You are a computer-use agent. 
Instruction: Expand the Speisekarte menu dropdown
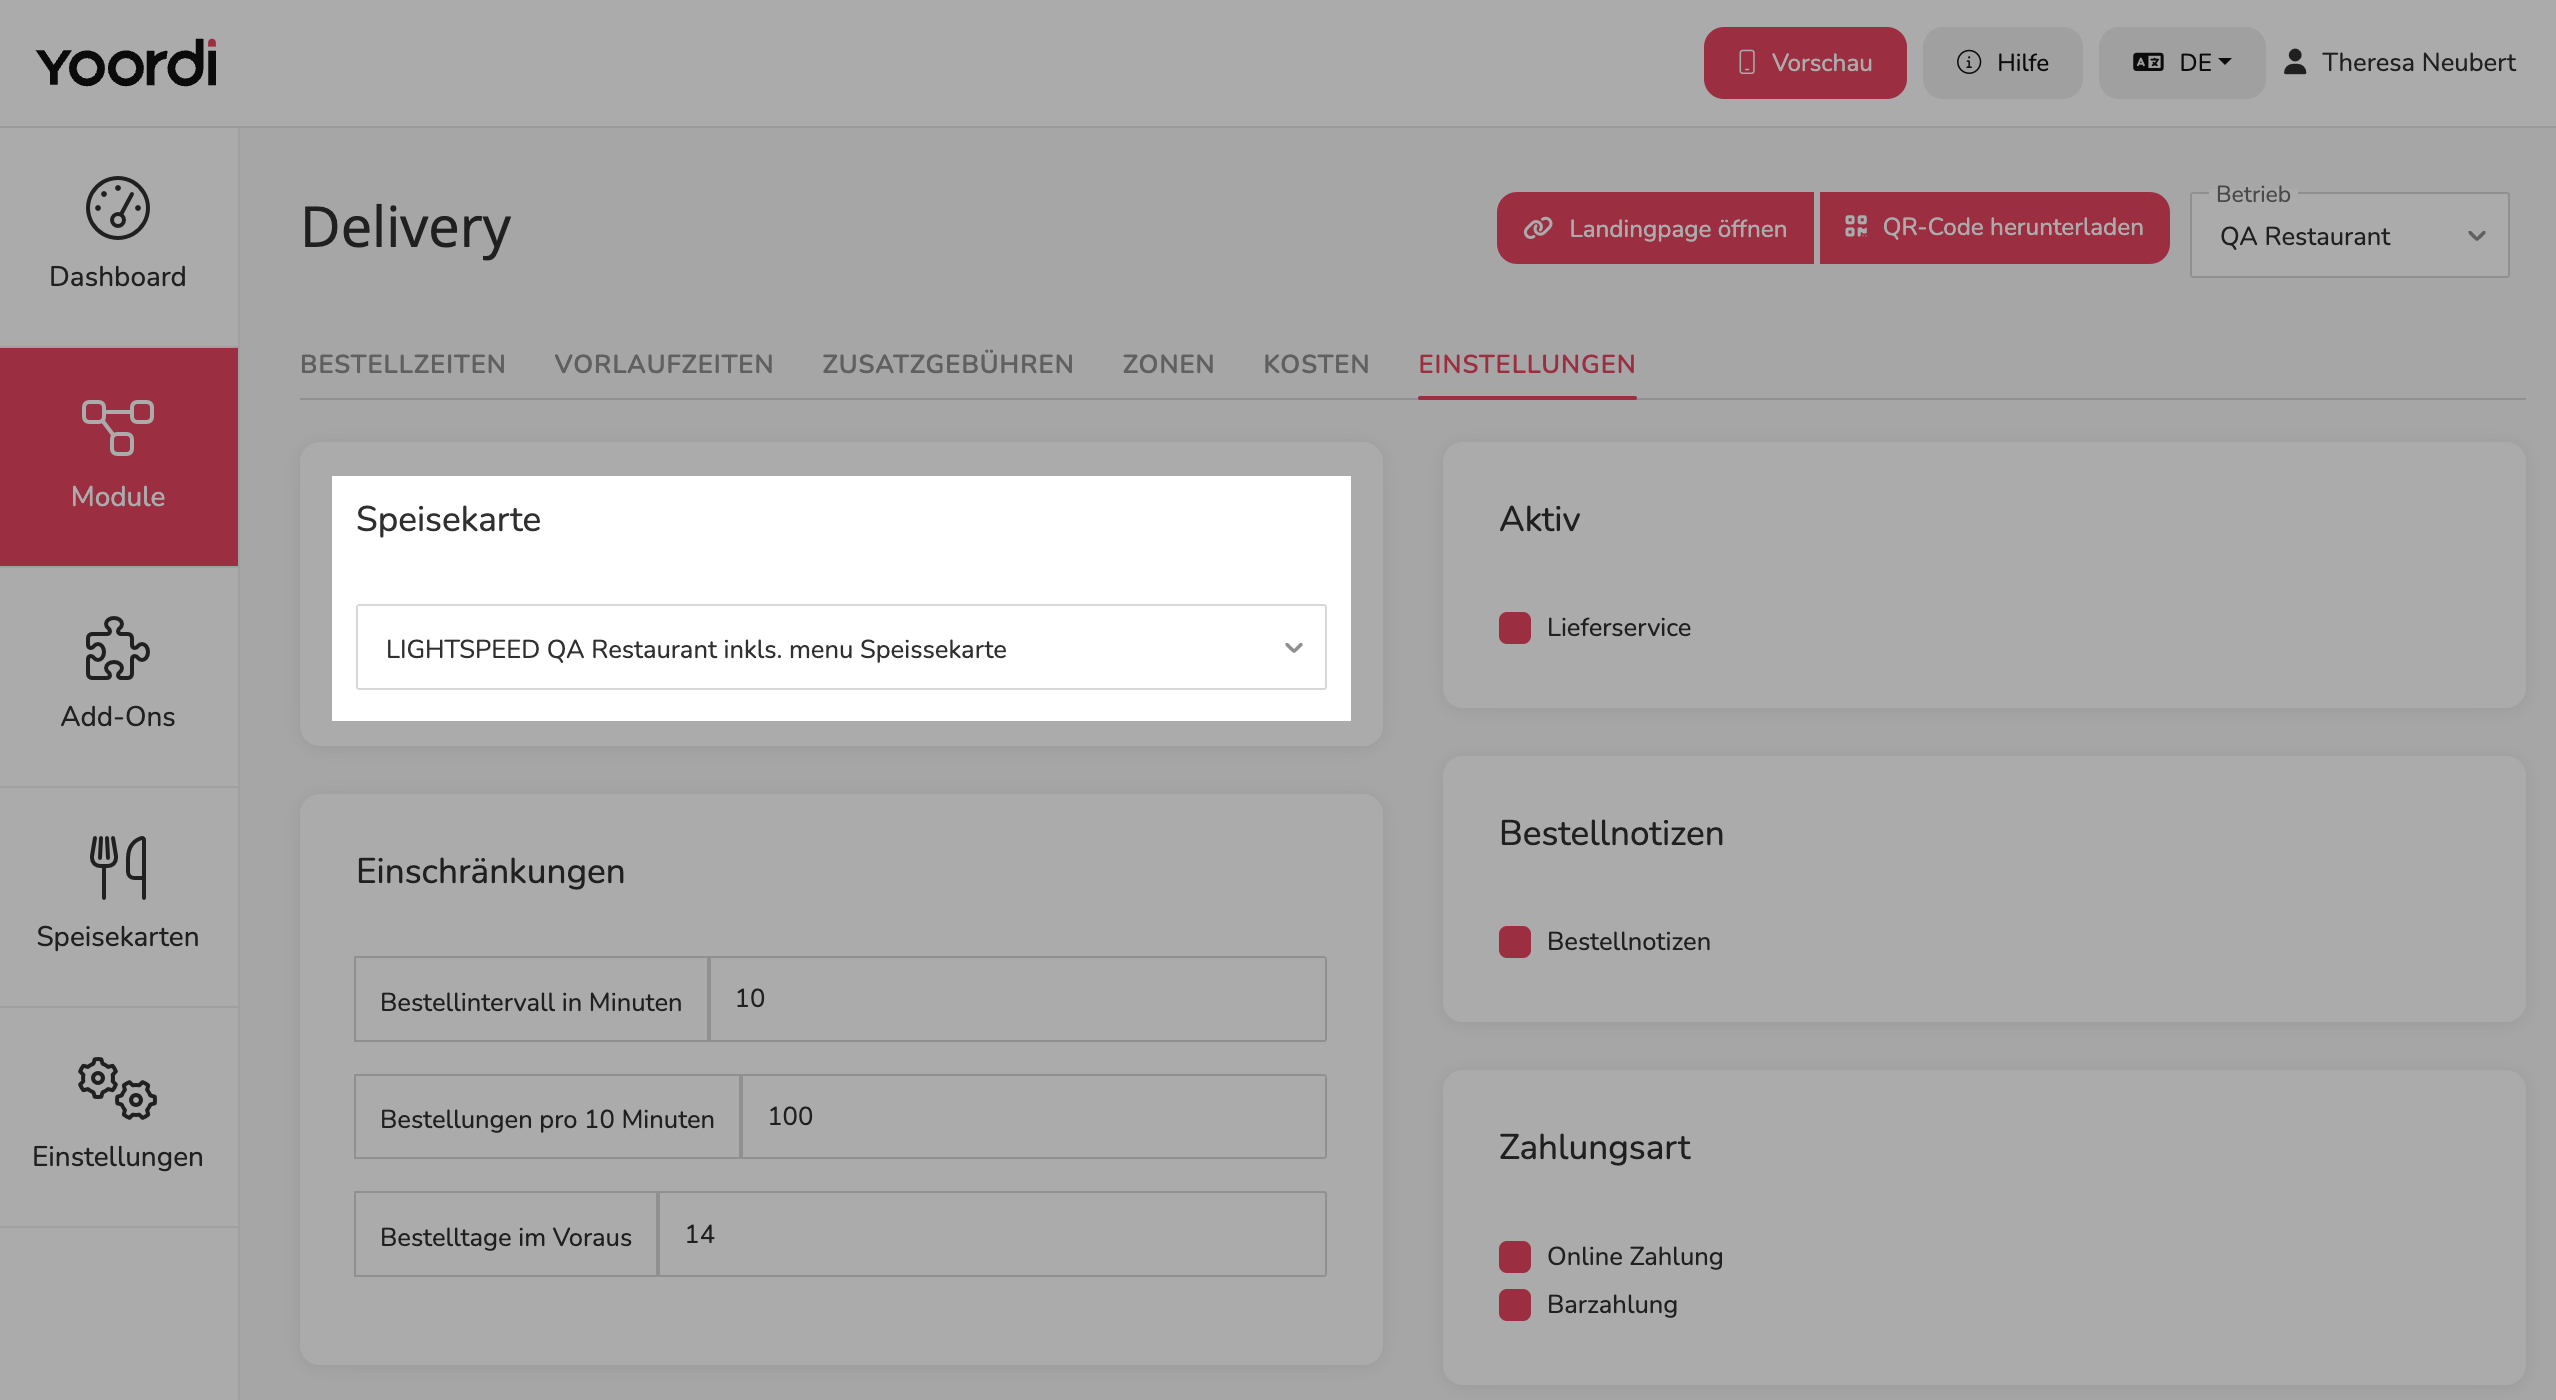(x=841, y=647)
